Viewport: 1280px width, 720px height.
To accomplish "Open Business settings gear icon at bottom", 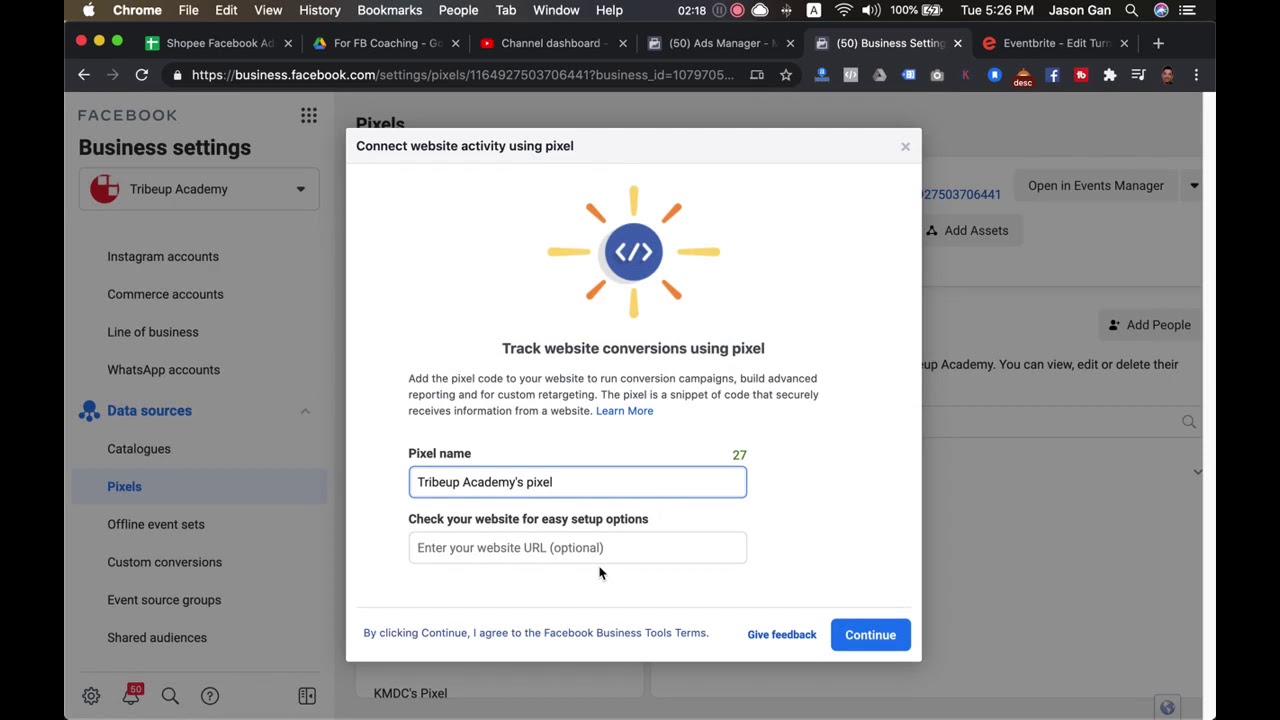I will pyautogui.click(x=91, y=696).
